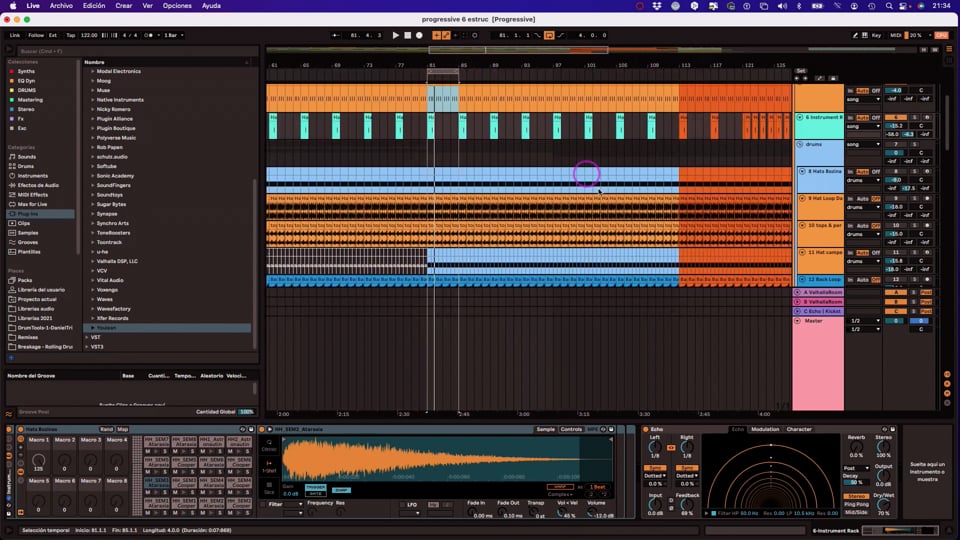Select the Synths collection
The width and height of the screenshot is (960, 540).
[26, 72]
